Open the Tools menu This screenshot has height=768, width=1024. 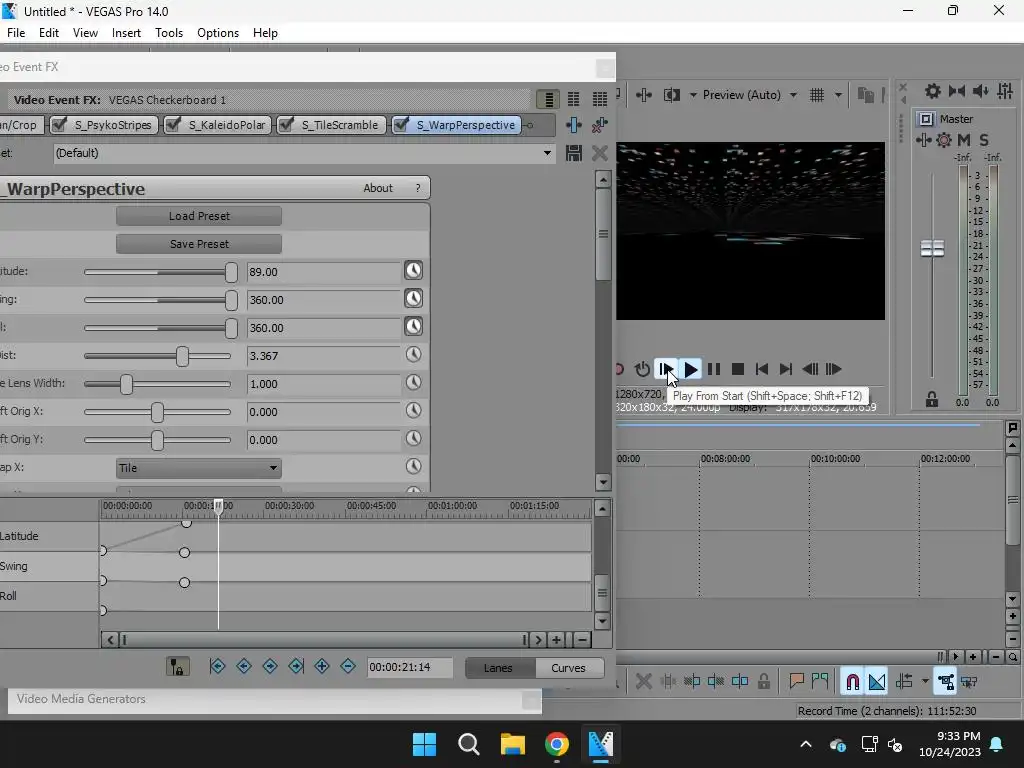click(x=168, y=33)
